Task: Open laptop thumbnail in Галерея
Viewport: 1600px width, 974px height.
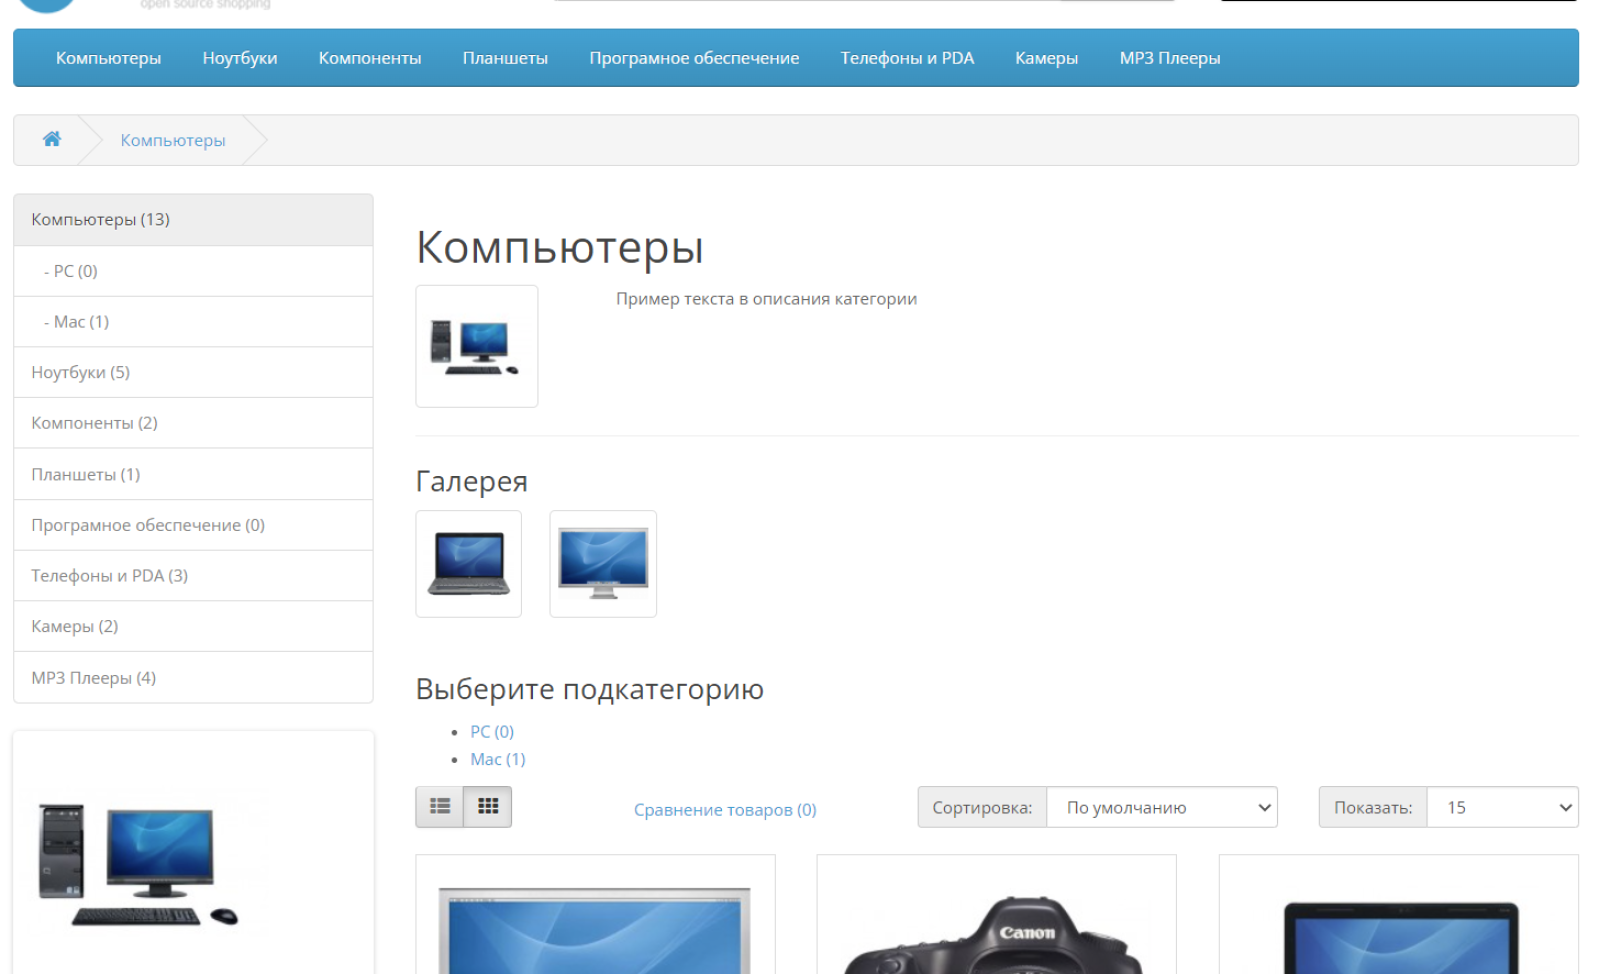Action: (469, 564)
